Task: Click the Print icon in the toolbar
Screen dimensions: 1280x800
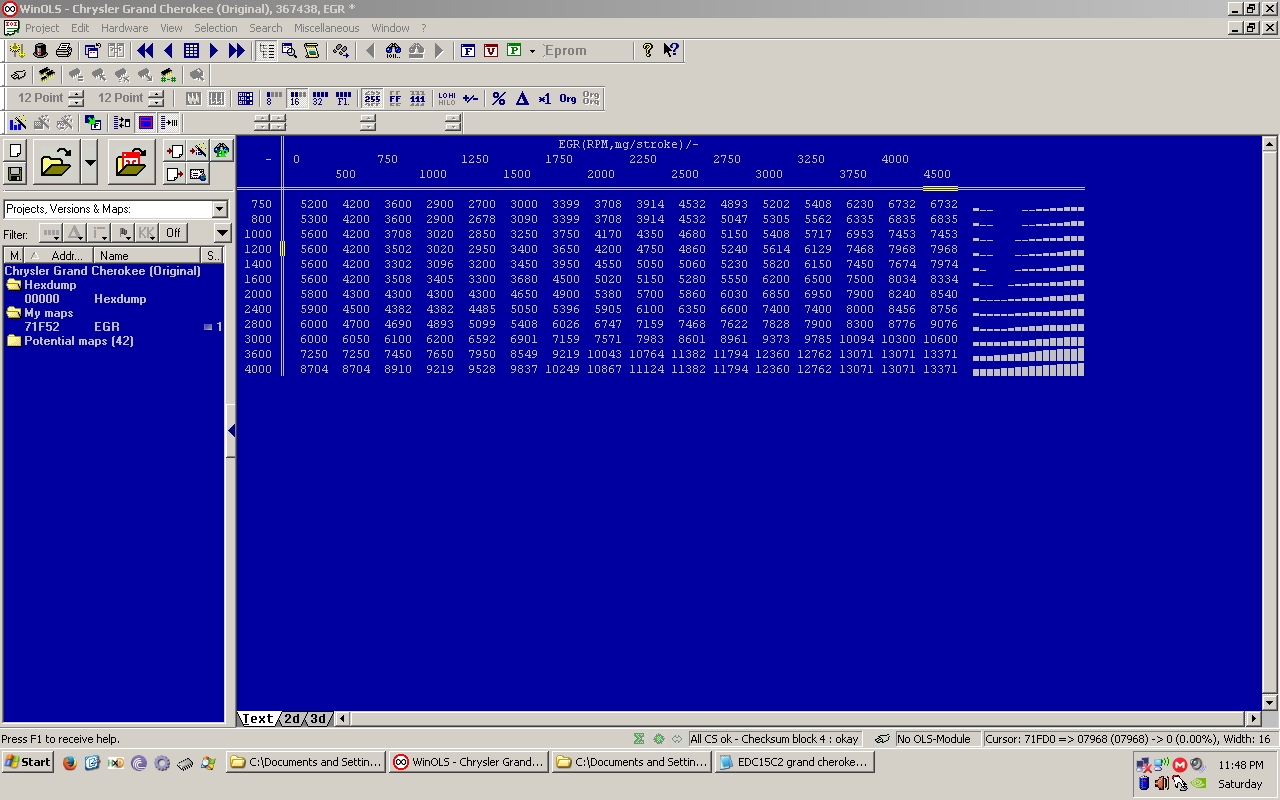Action: pos(64,50)
